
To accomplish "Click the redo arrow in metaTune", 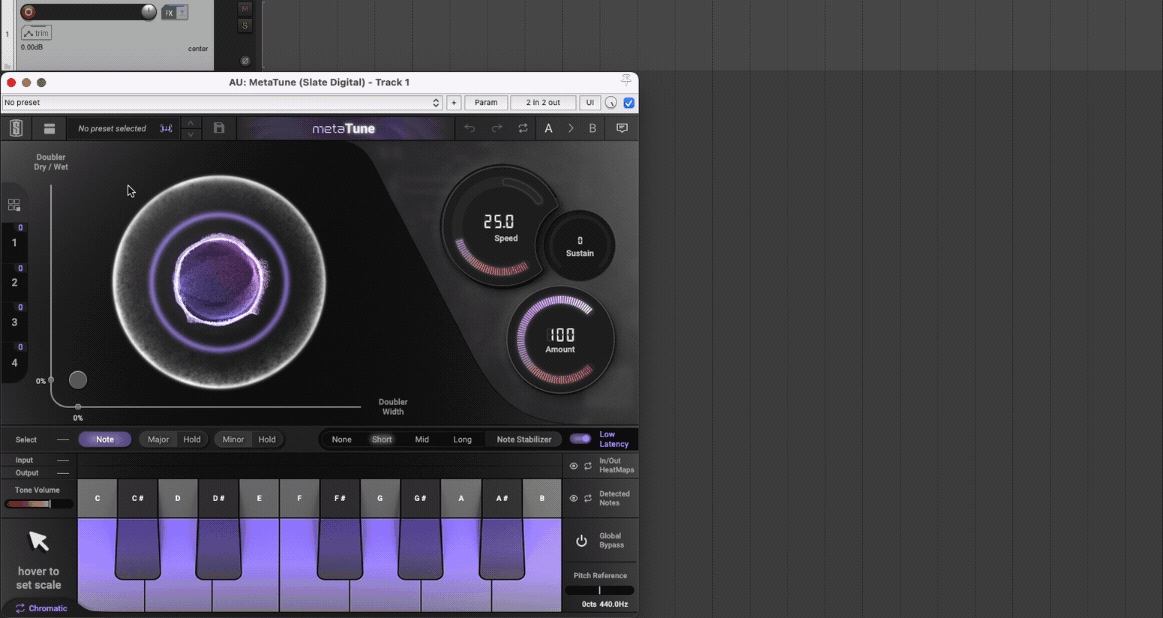I will click(x=496, y=128).
